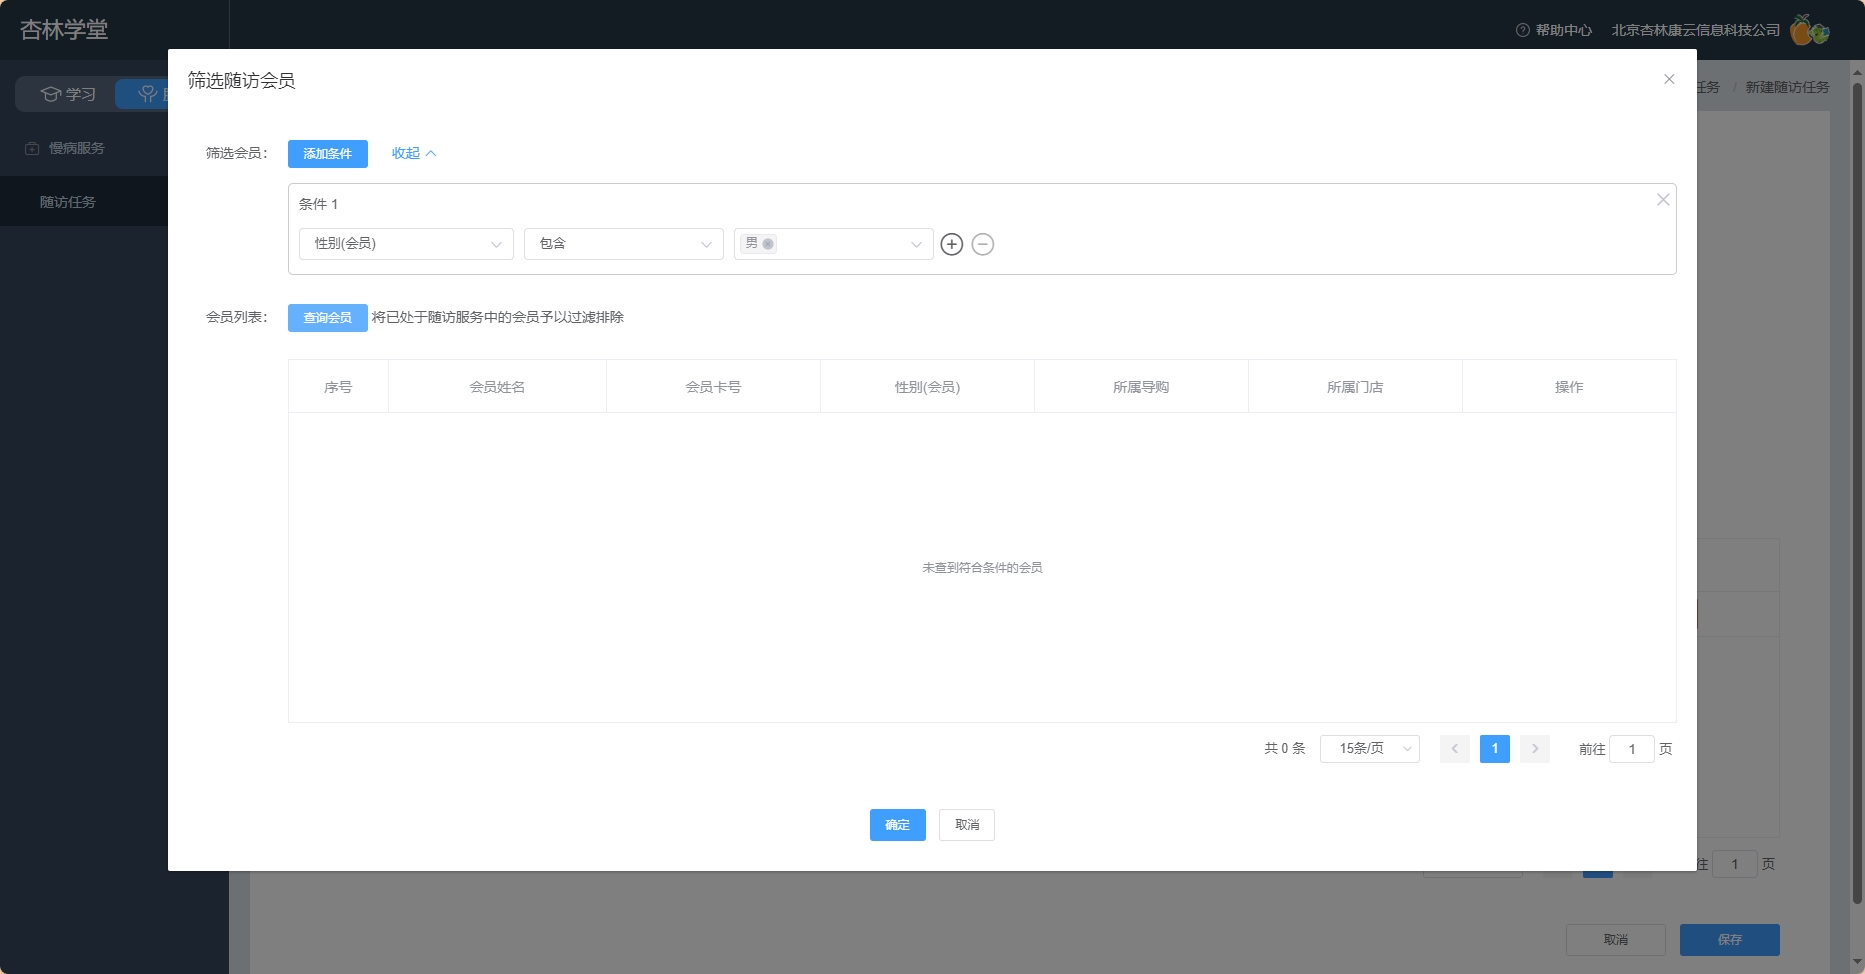Click the 杏林学堂 logo text
The image size is (1865, 974).
(x=64, y=30)
